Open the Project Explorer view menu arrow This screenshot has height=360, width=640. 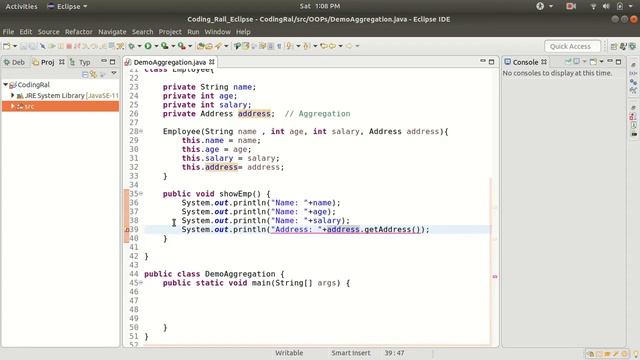[x=114, y=74]
